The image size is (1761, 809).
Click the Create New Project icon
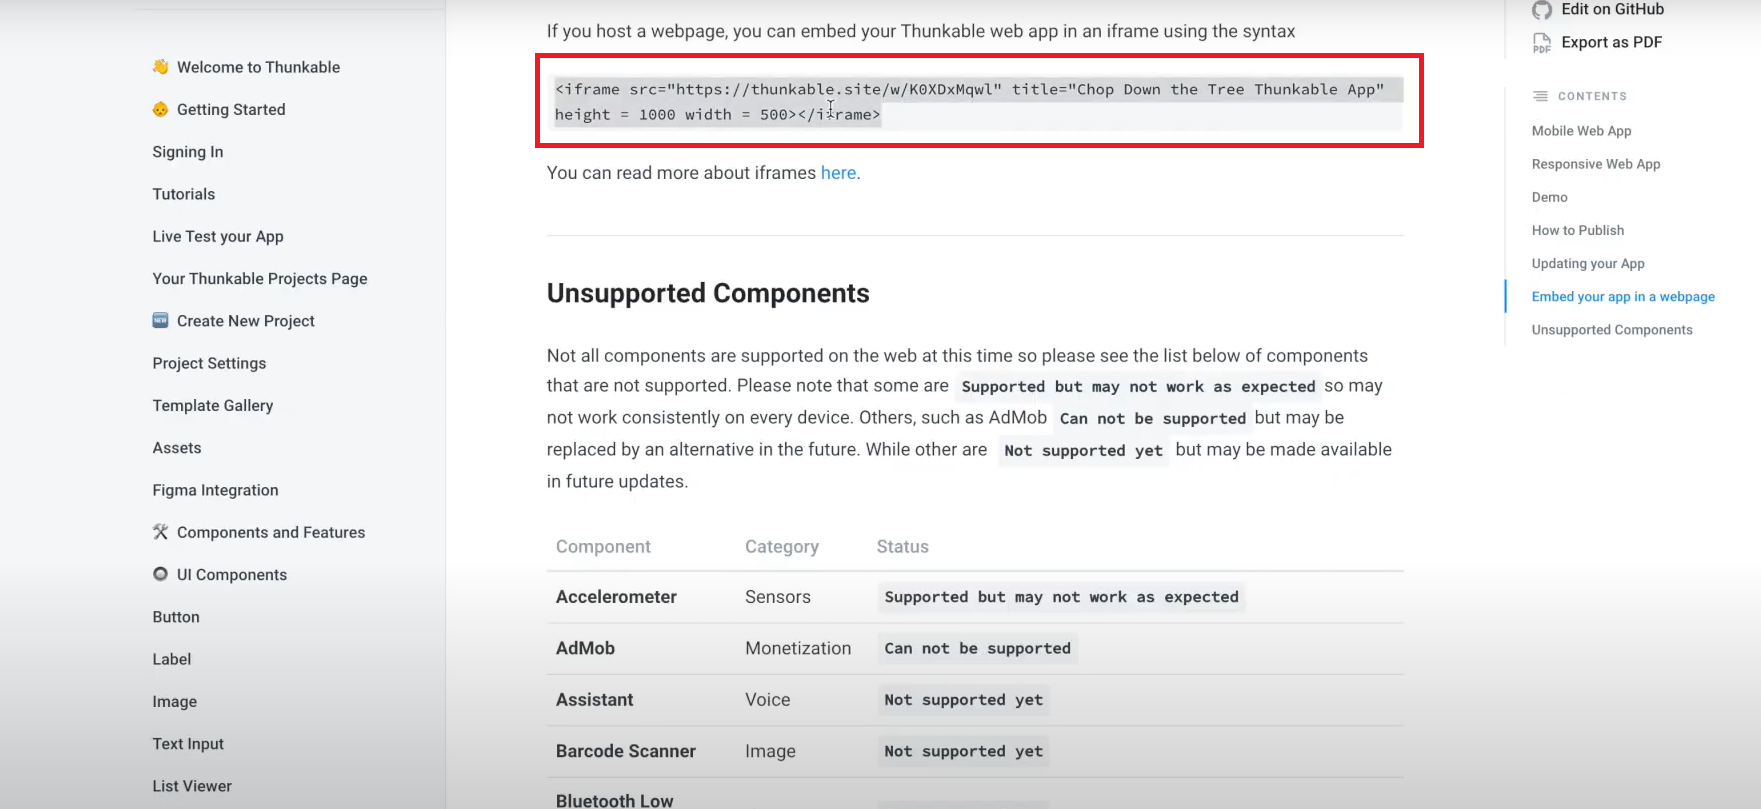[x=160, y=321]
